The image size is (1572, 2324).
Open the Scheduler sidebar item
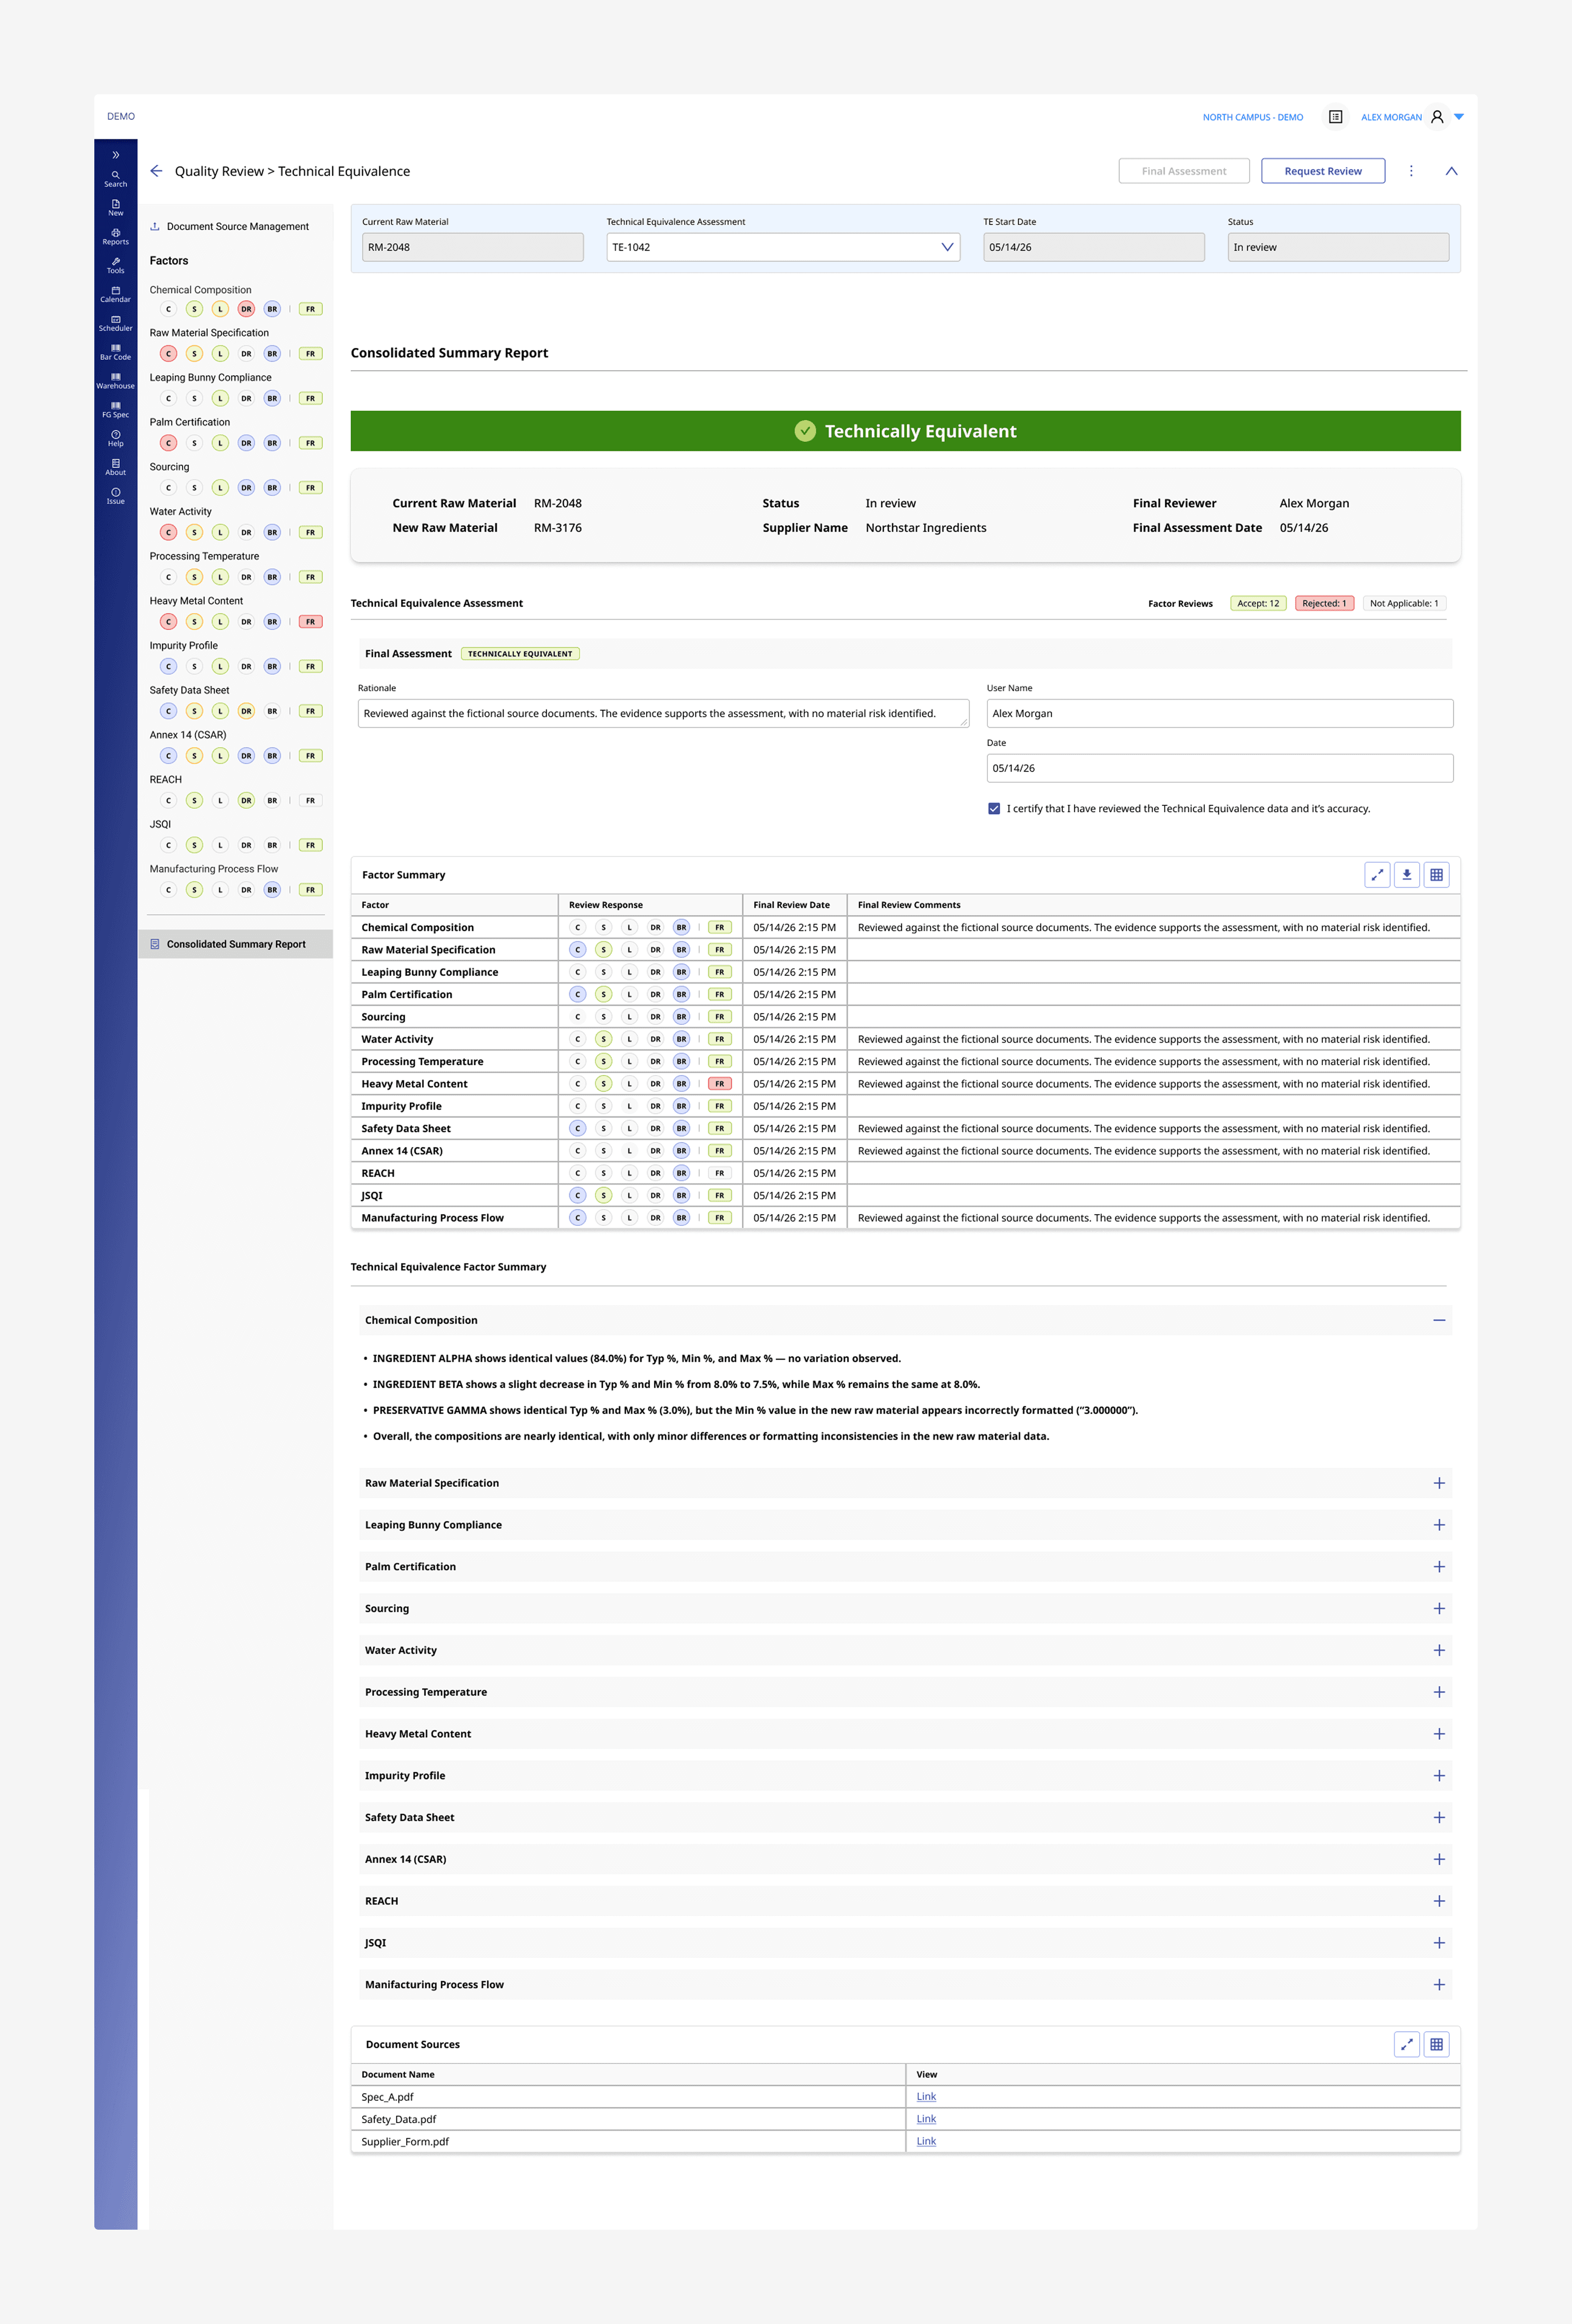click(115, 323)
